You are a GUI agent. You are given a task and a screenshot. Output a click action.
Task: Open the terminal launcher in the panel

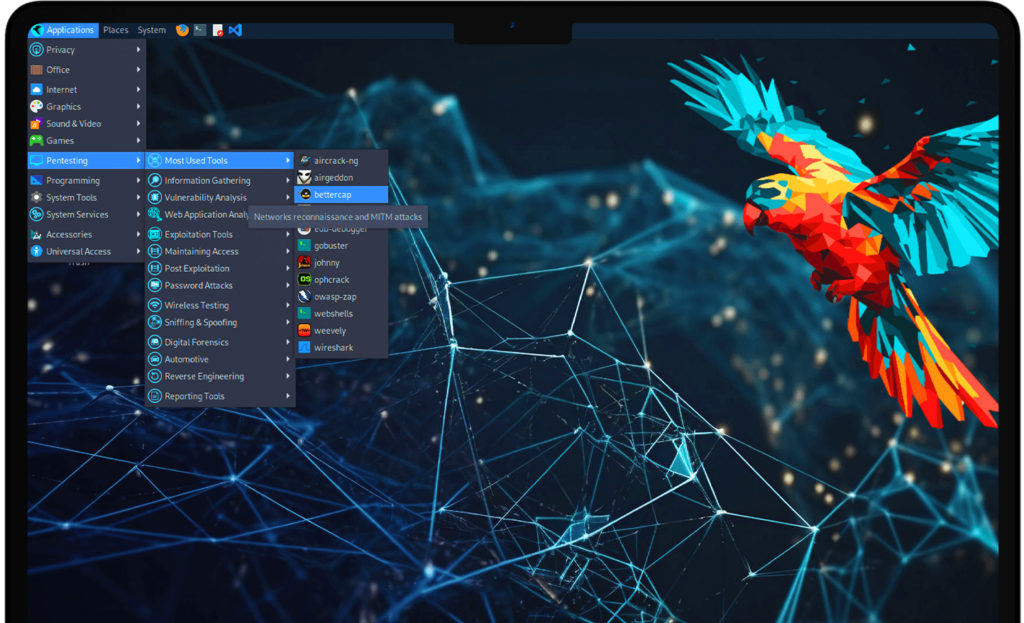click(x=200, y=30)
